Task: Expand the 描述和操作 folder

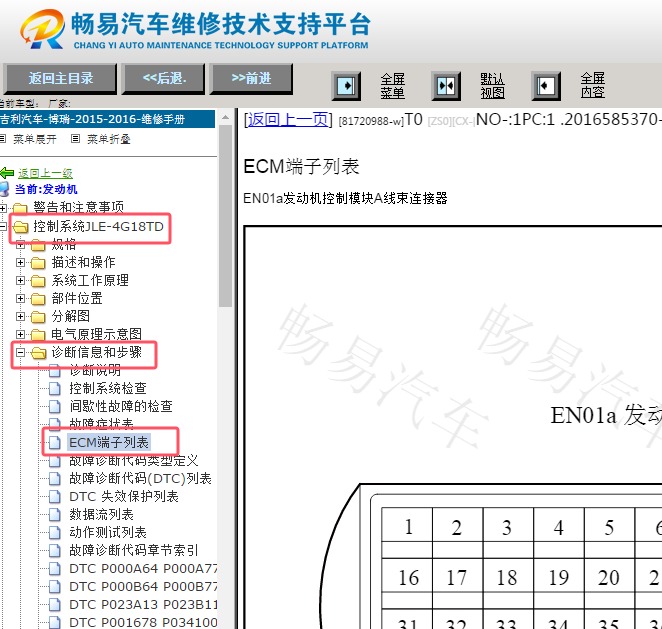Action: pos(20,263)
